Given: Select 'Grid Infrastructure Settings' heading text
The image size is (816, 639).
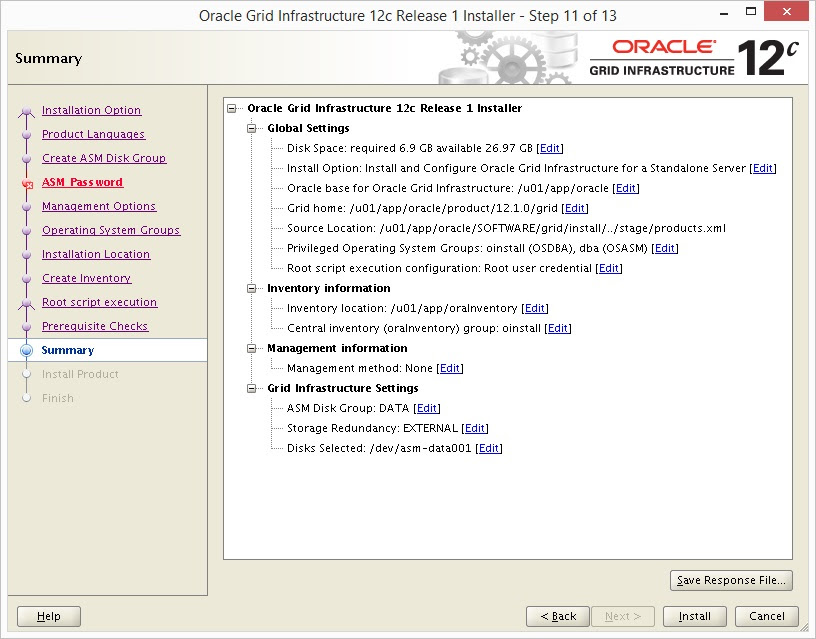Looking at the screenshot, I should [x=342, y=388].
